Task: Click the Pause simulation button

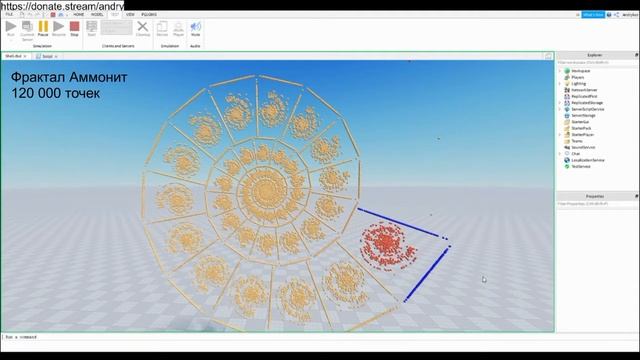Action: tap(43, 29)
